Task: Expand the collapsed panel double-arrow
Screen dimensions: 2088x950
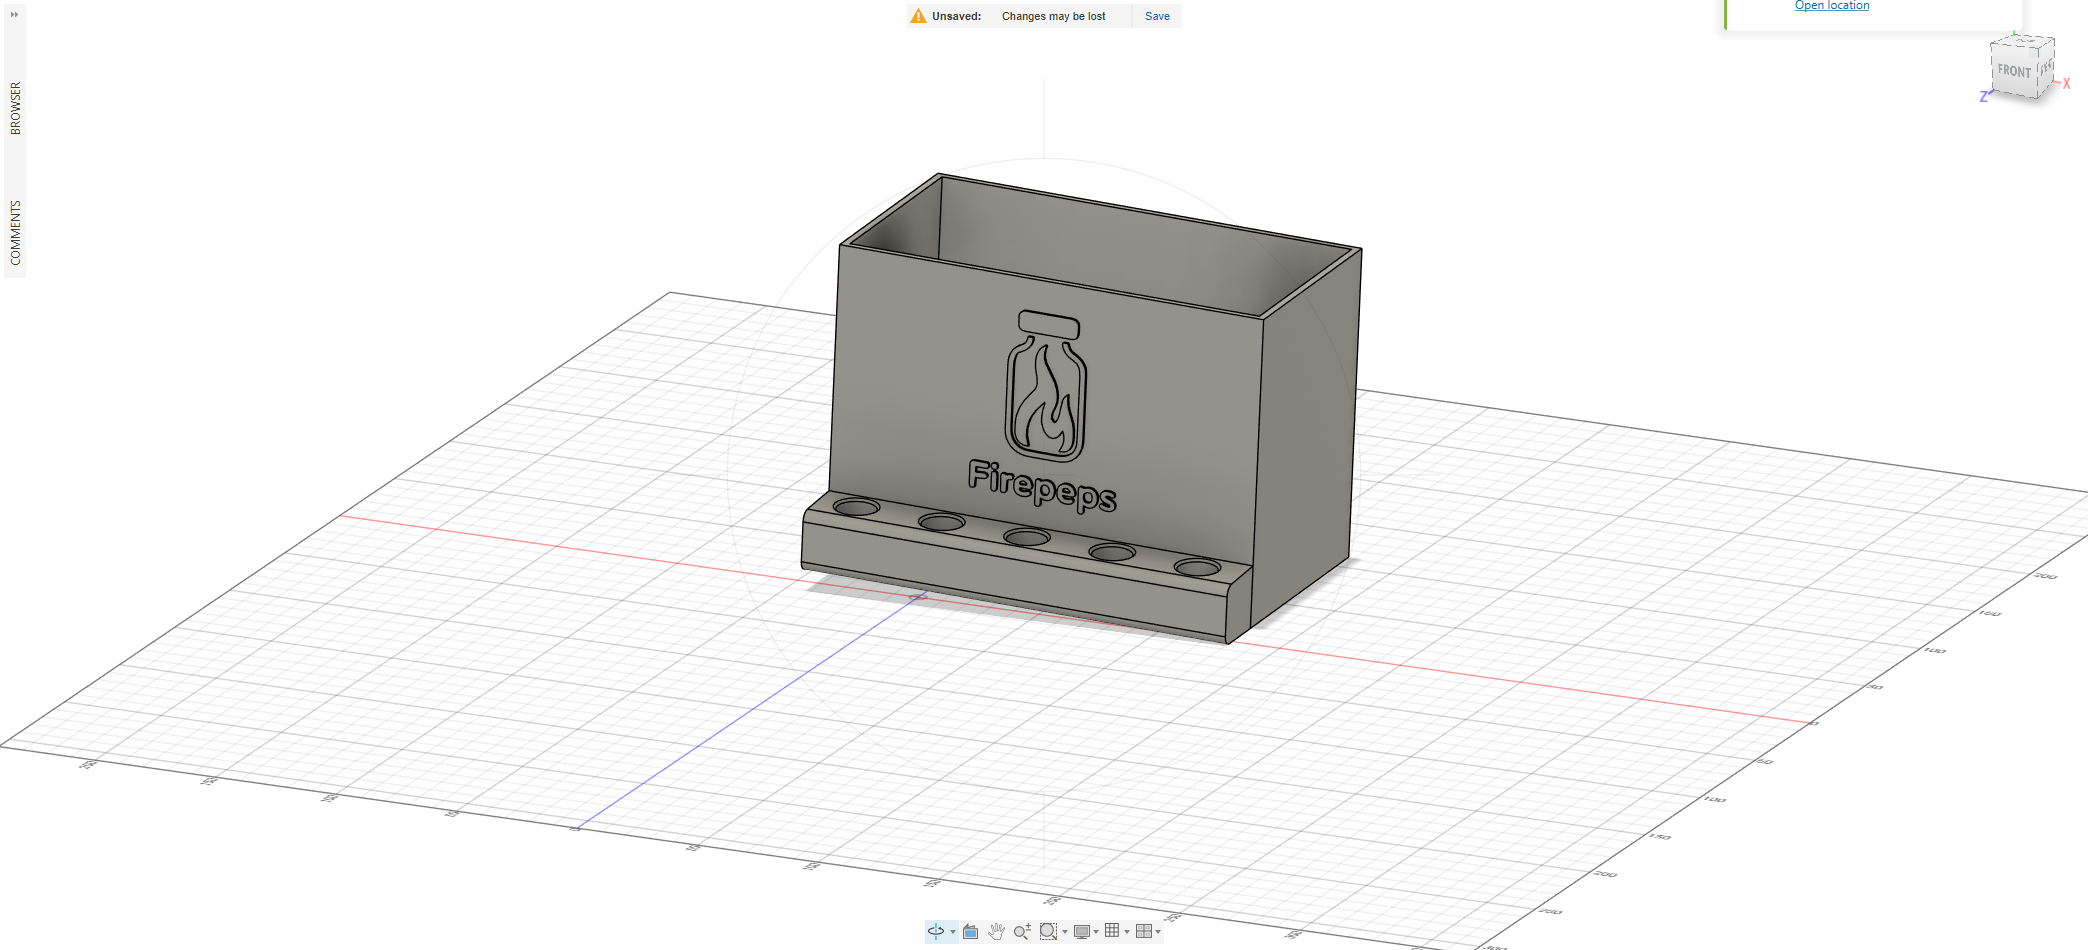Action: (x=15, y=14)
